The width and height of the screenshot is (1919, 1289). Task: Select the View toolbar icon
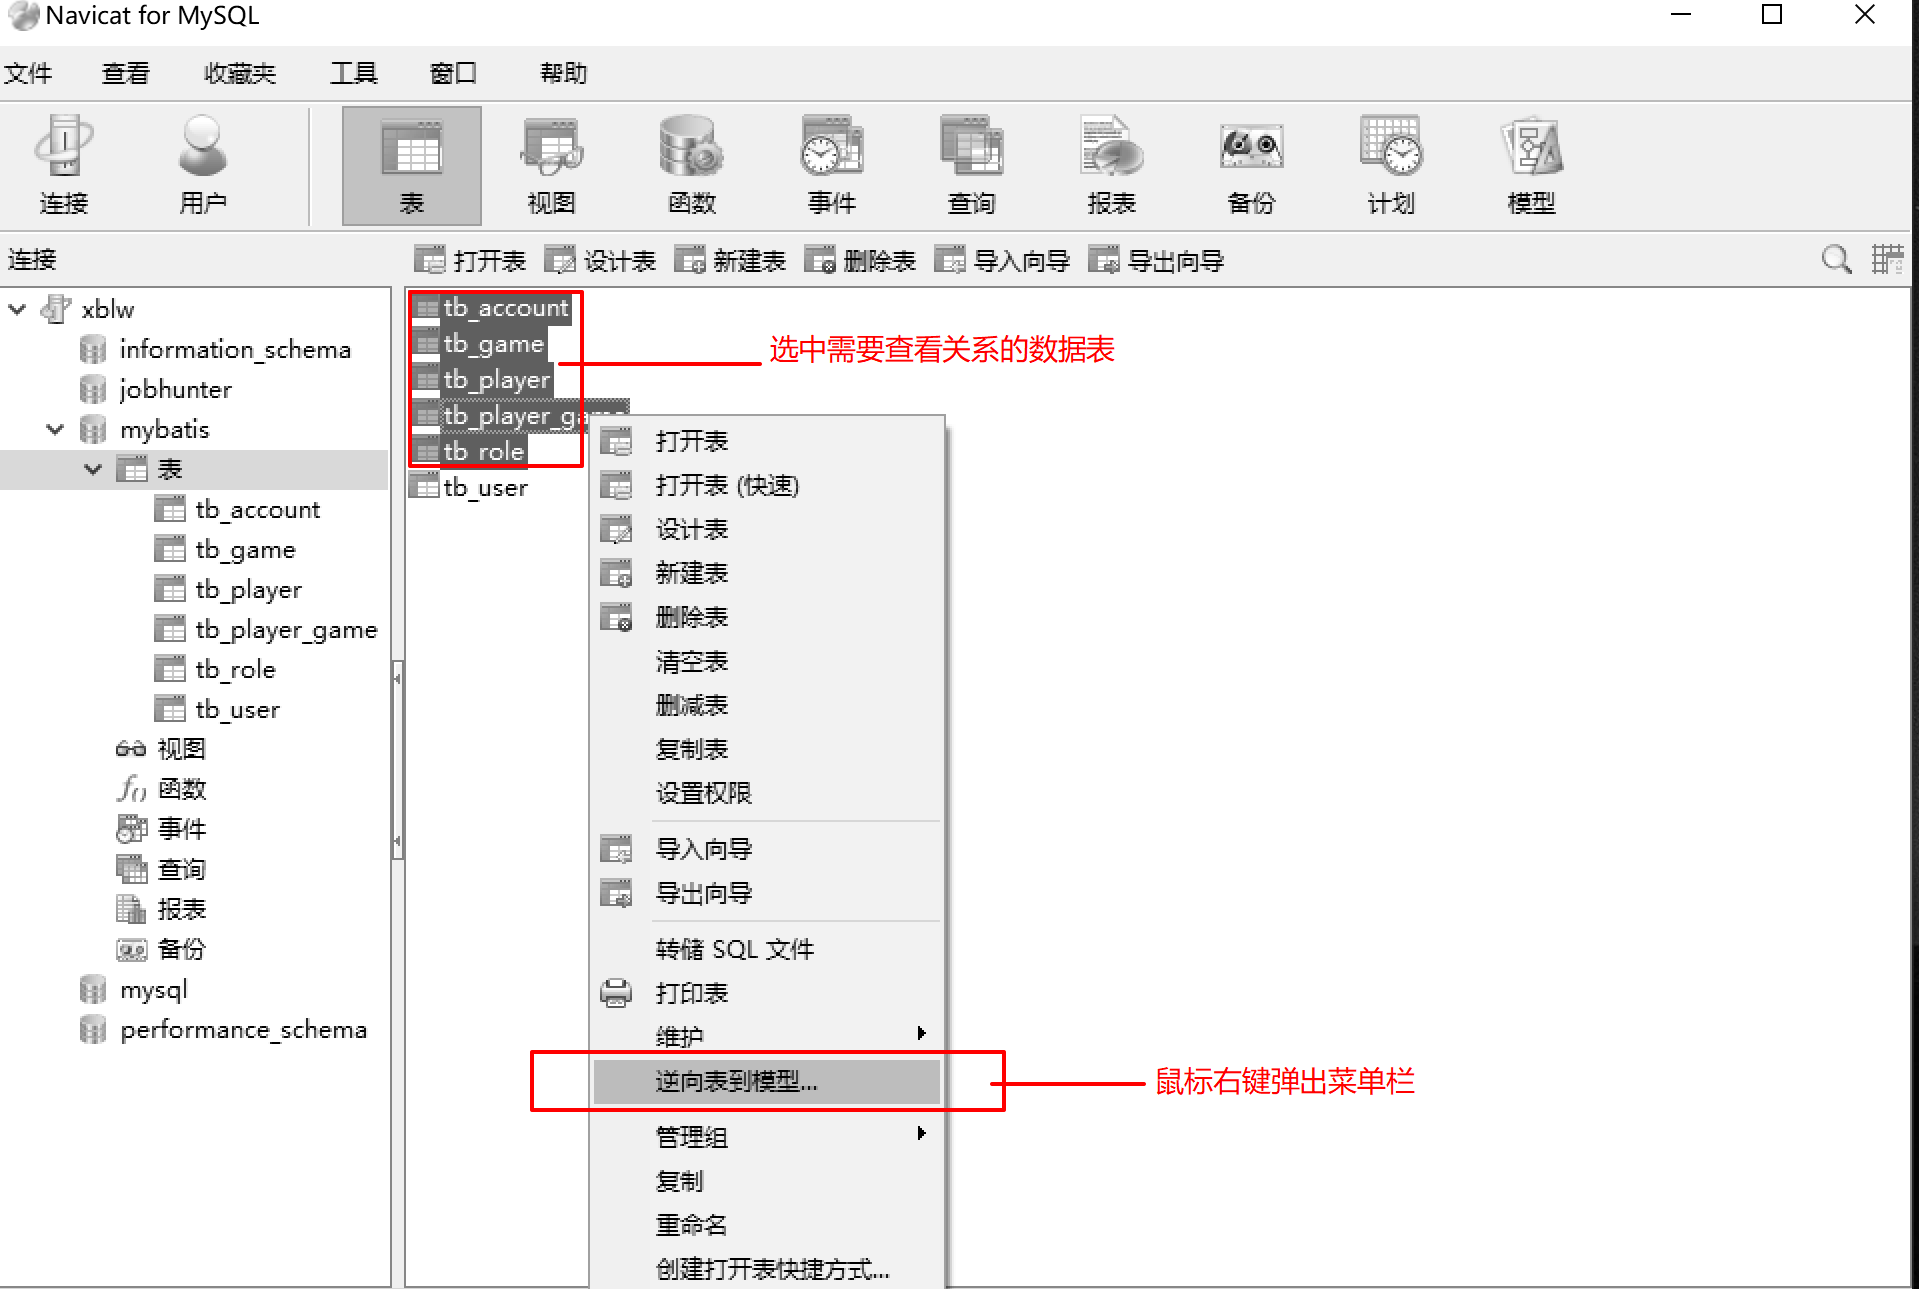click(551, 165)
